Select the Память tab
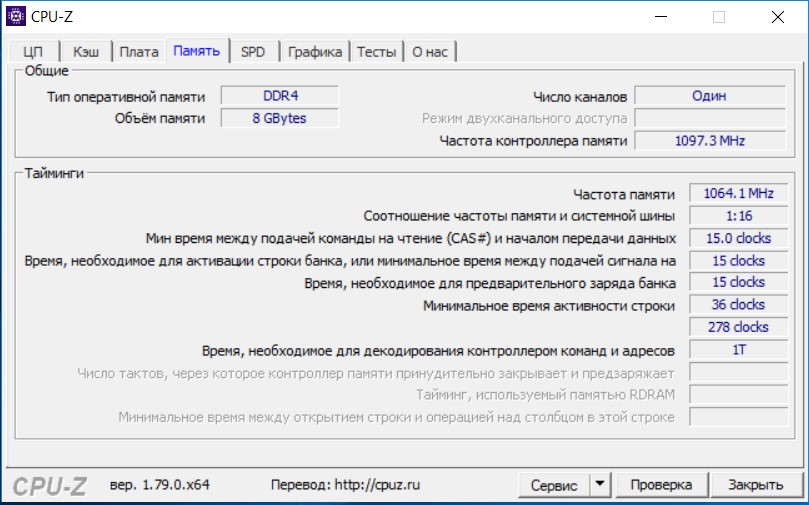The width and height of the screenshot is (809, 505). (197, 51)
